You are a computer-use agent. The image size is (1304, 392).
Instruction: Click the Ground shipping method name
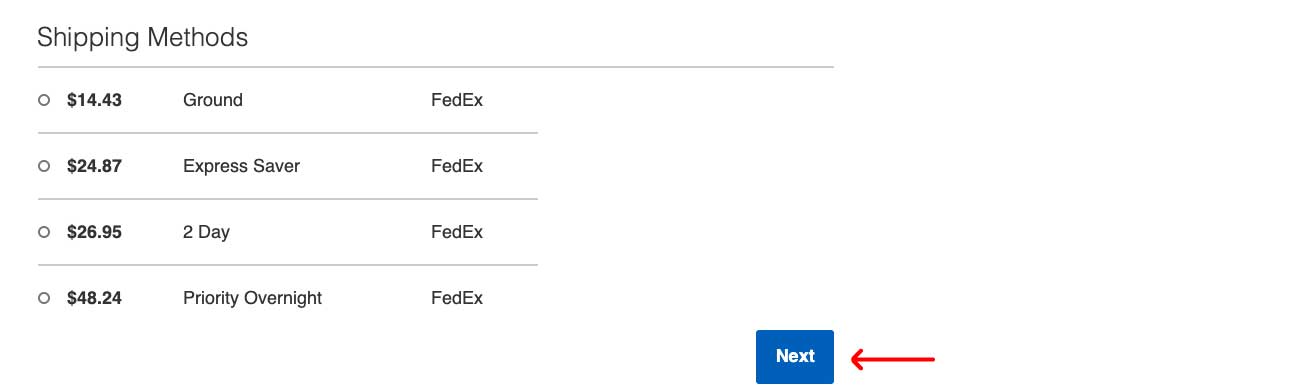click(x=213, y=100)
